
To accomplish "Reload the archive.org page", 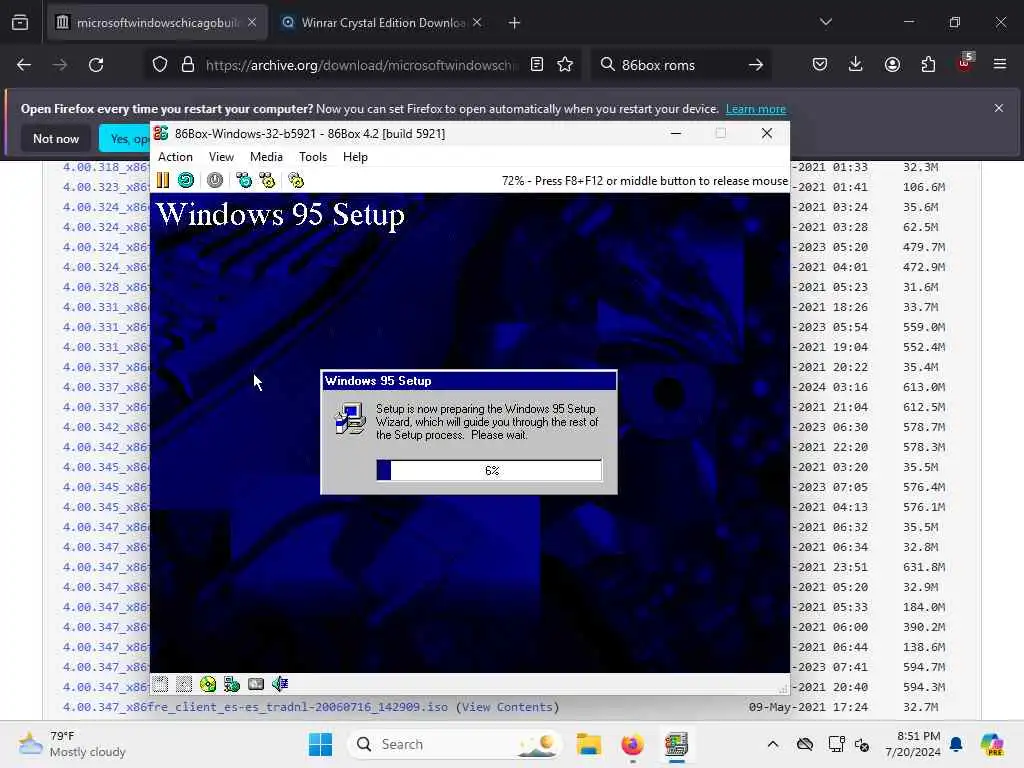I will [96, 65].
